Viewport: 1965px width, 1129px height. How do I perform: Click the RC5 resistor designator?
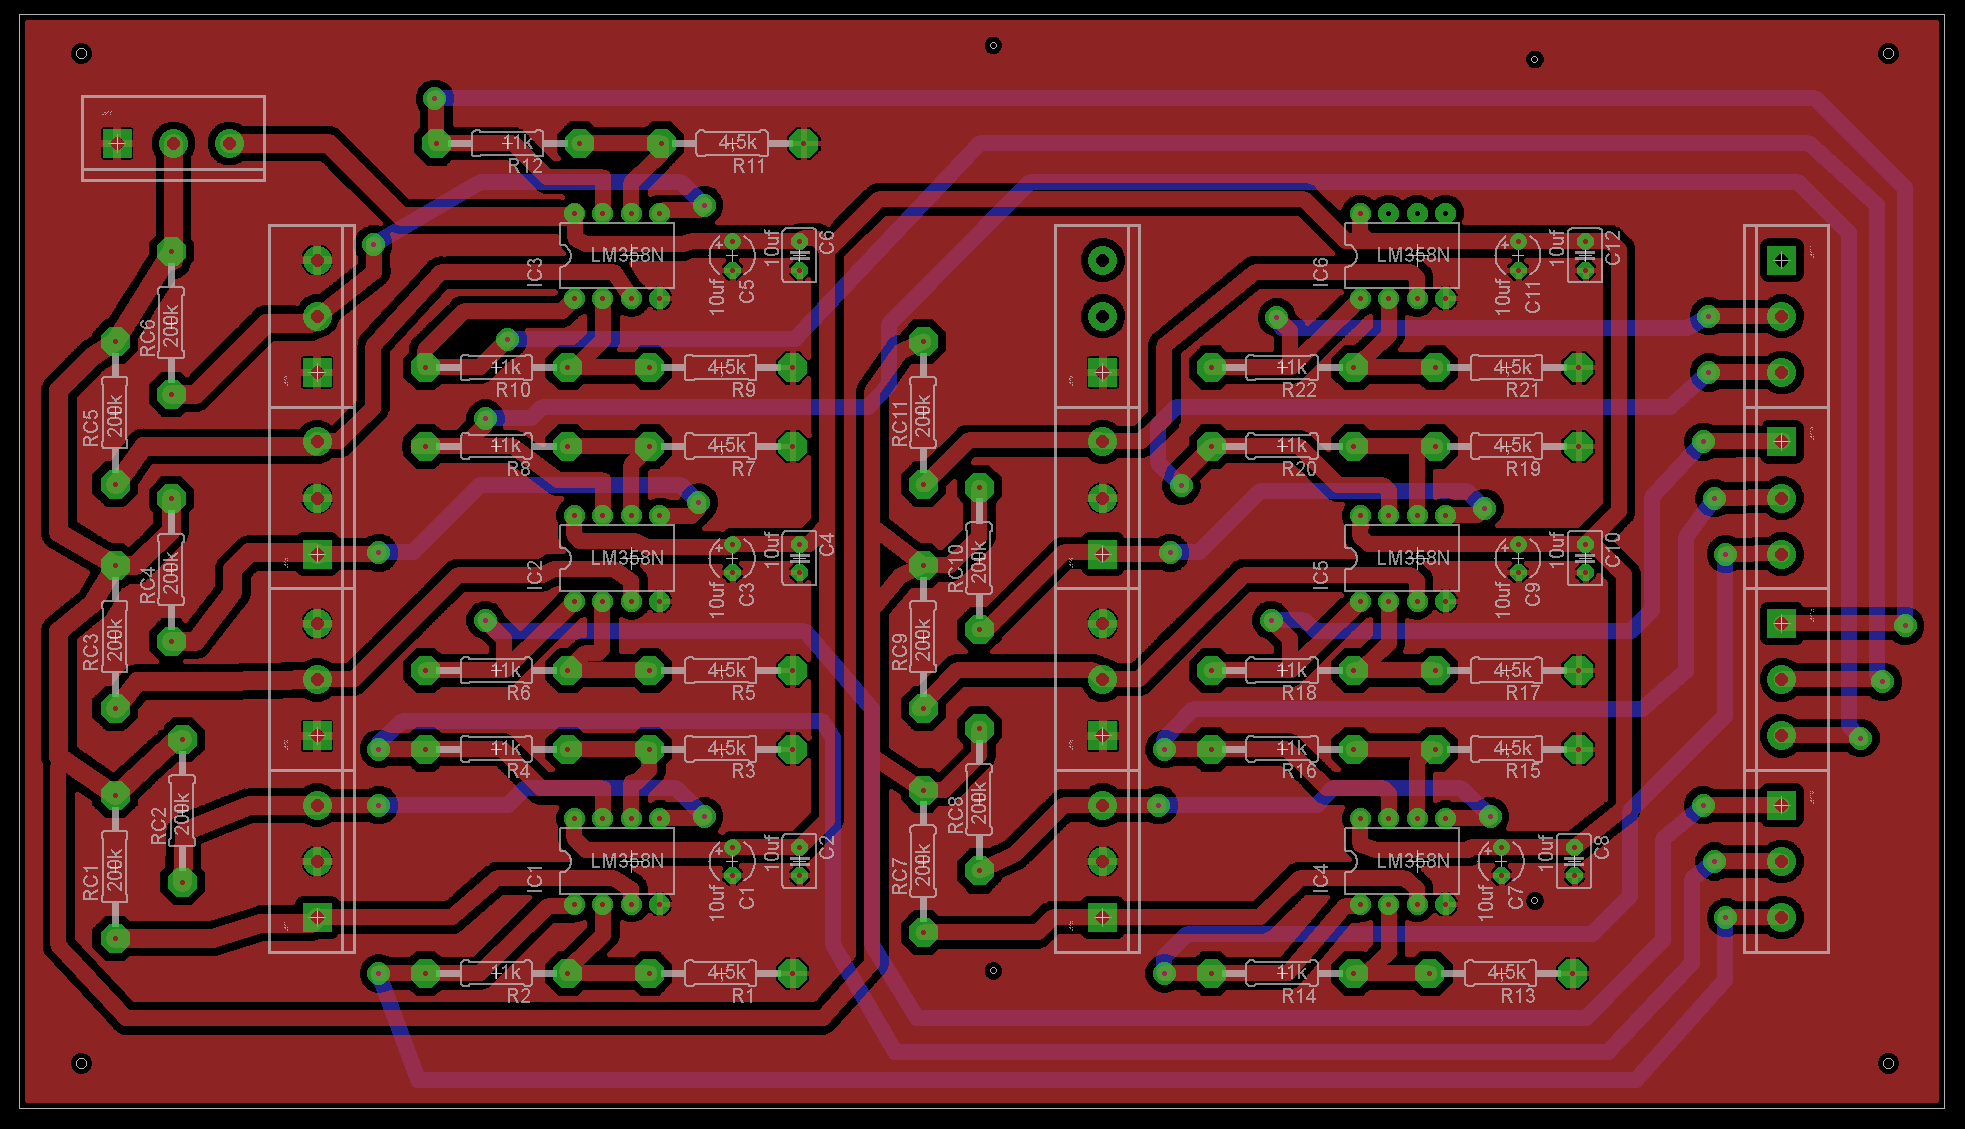tap(91, 427)
